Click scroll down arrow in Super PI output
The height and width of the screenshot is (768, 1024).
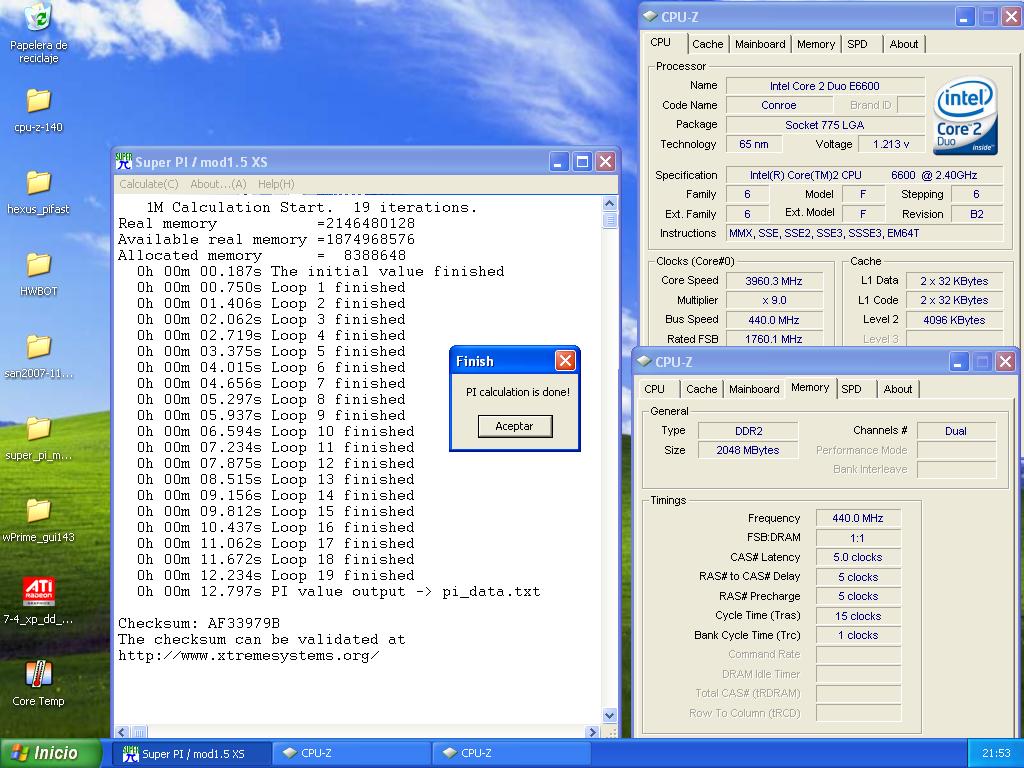[x=609, y=716]
